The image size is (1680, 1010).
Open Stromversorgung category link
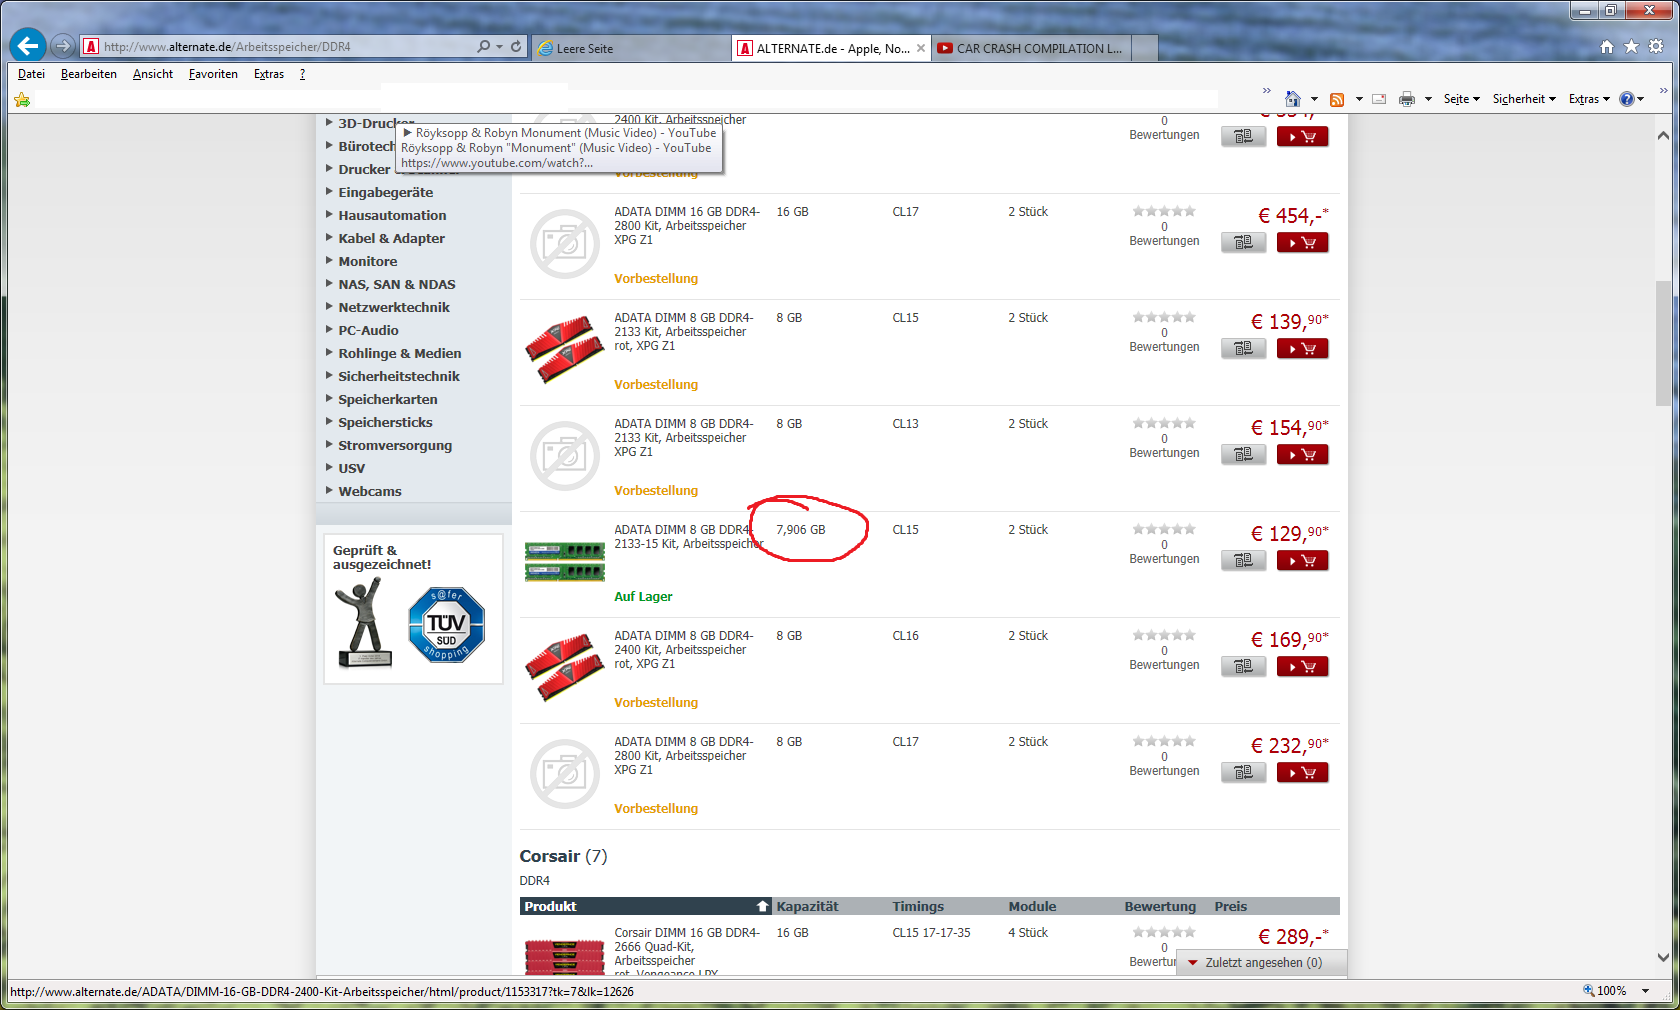click(x=395, y=445)
